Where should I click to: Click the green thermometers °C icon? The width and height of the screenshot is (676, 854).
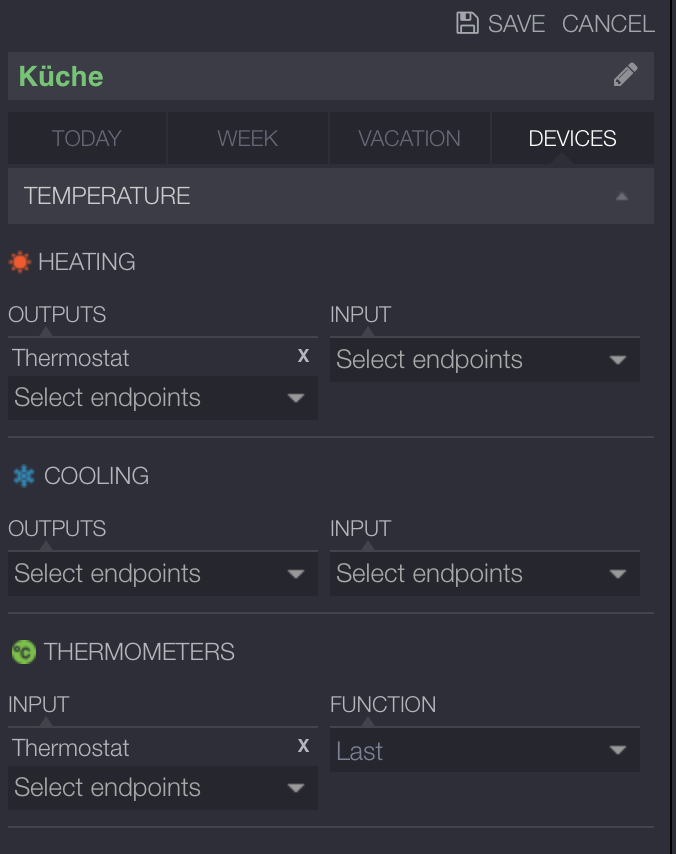(x=23, y=652)
